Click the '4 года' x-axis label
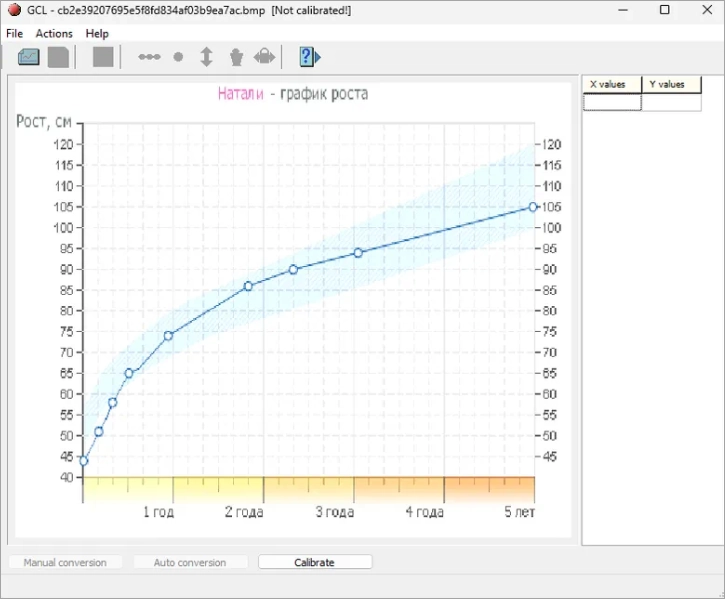The image size is (725, 599). point(424,512)
